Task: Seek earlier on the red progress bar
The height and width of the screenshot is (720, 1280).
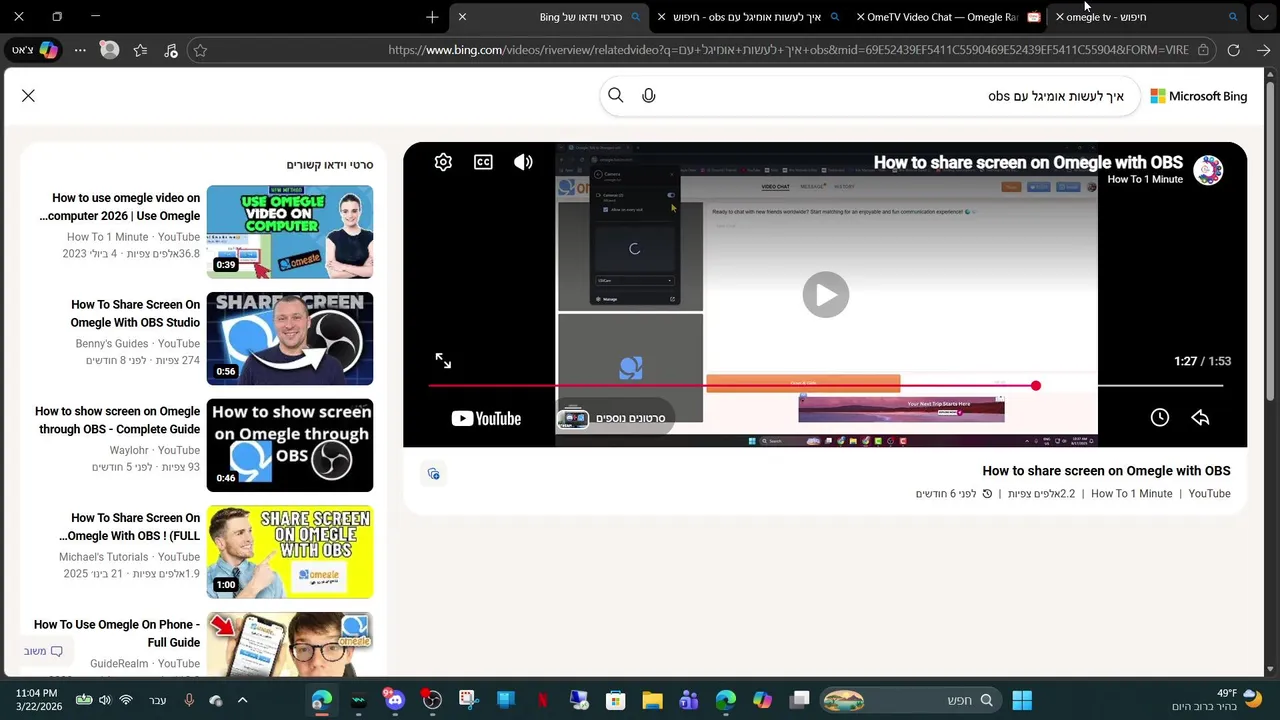Action: pos(731,385)
